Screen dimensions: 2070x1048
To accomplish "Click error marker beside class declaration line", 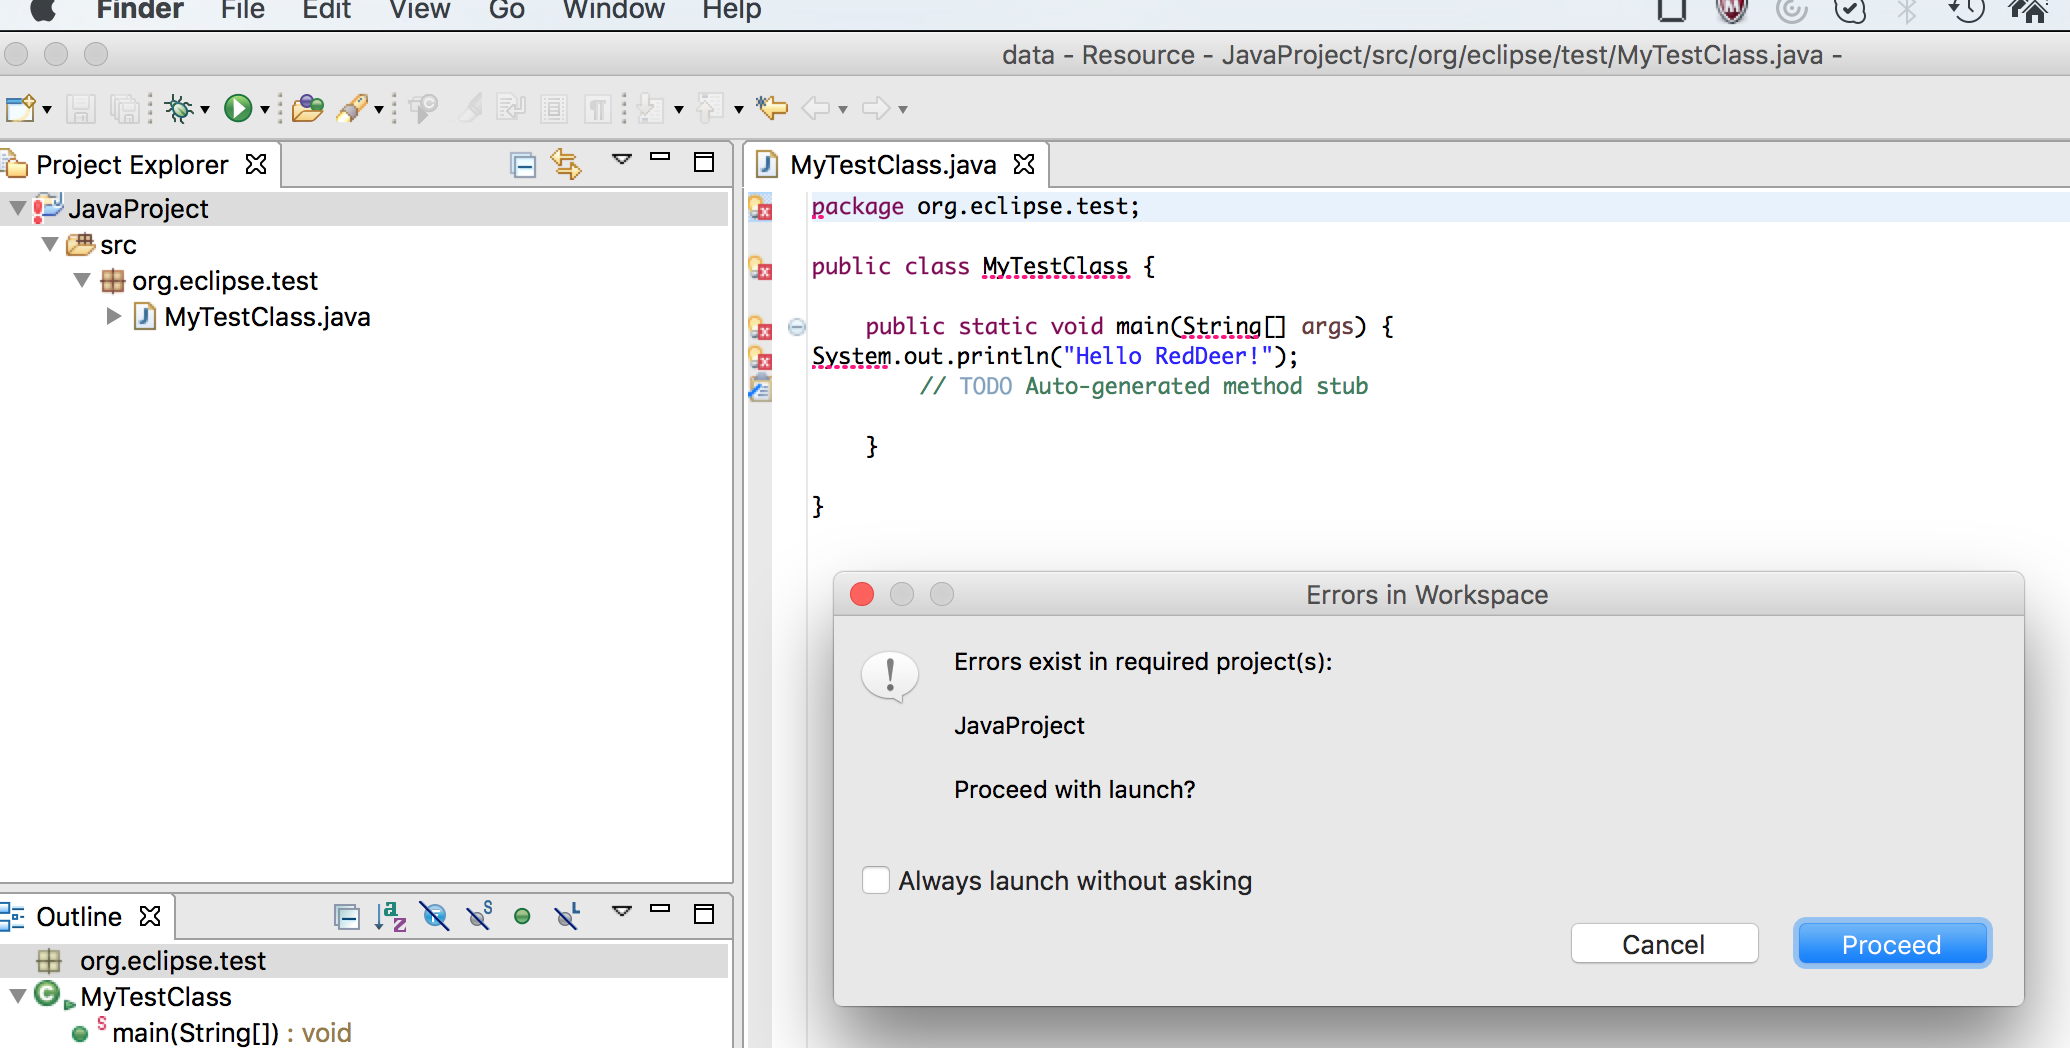I will [761, 267].
